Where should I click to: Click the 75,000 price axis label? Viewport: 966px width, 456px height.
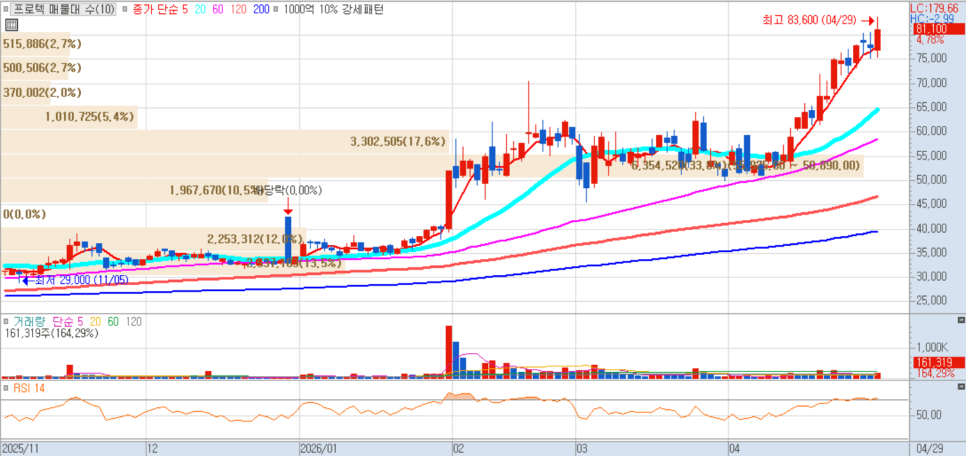point(930,59)
